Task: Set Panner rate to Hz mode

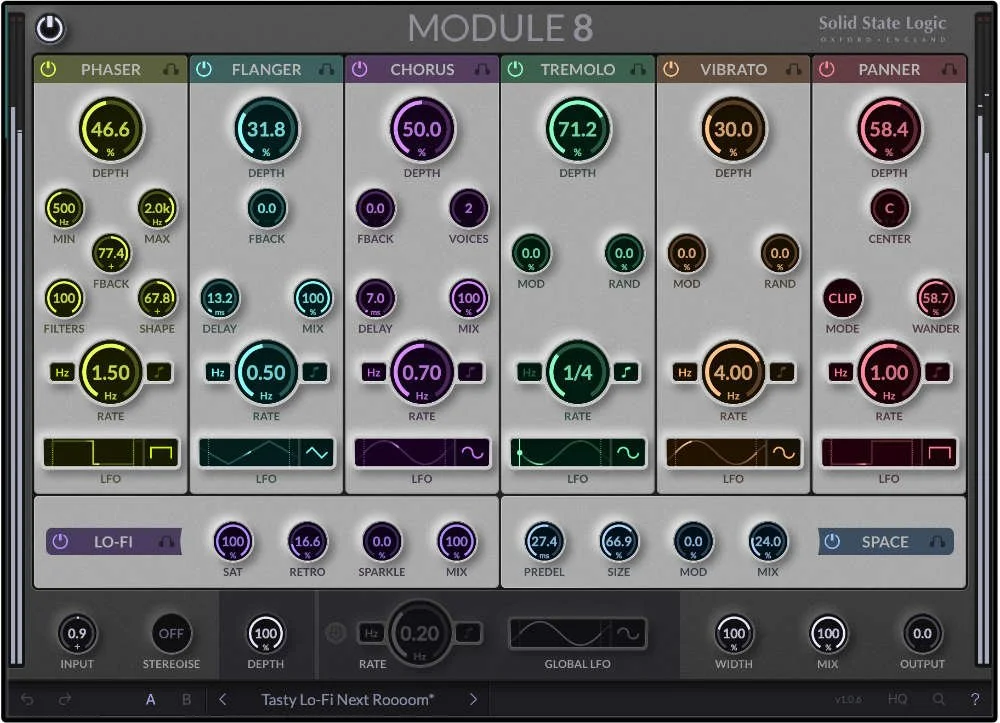Action: click(x=840, y=372)
